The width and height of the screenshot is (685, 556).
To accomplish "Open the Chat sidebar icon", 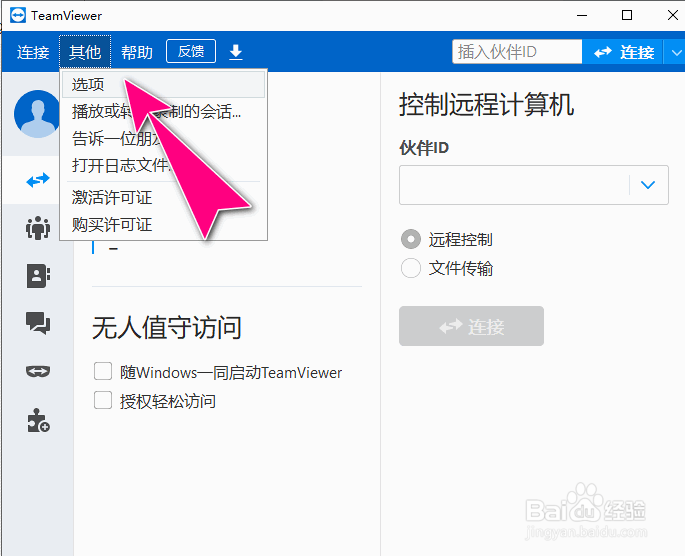I will (x=38, y=323).
